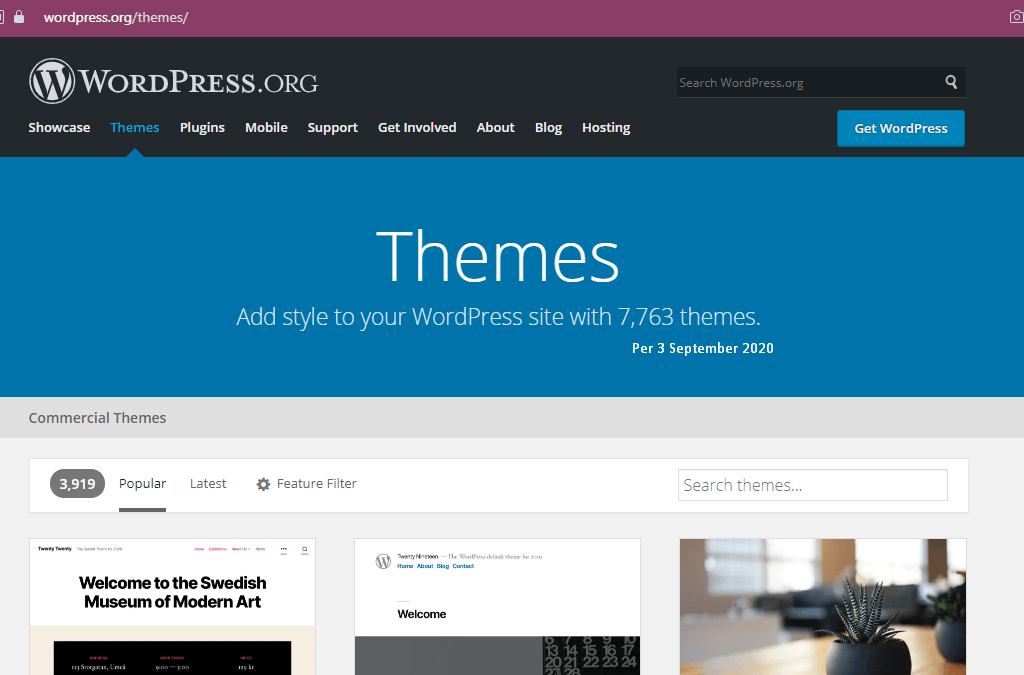Open the Twenty Nineteen theme thumbnail
This screenshot has width=1024, height=675.
(x=497, y=607)
